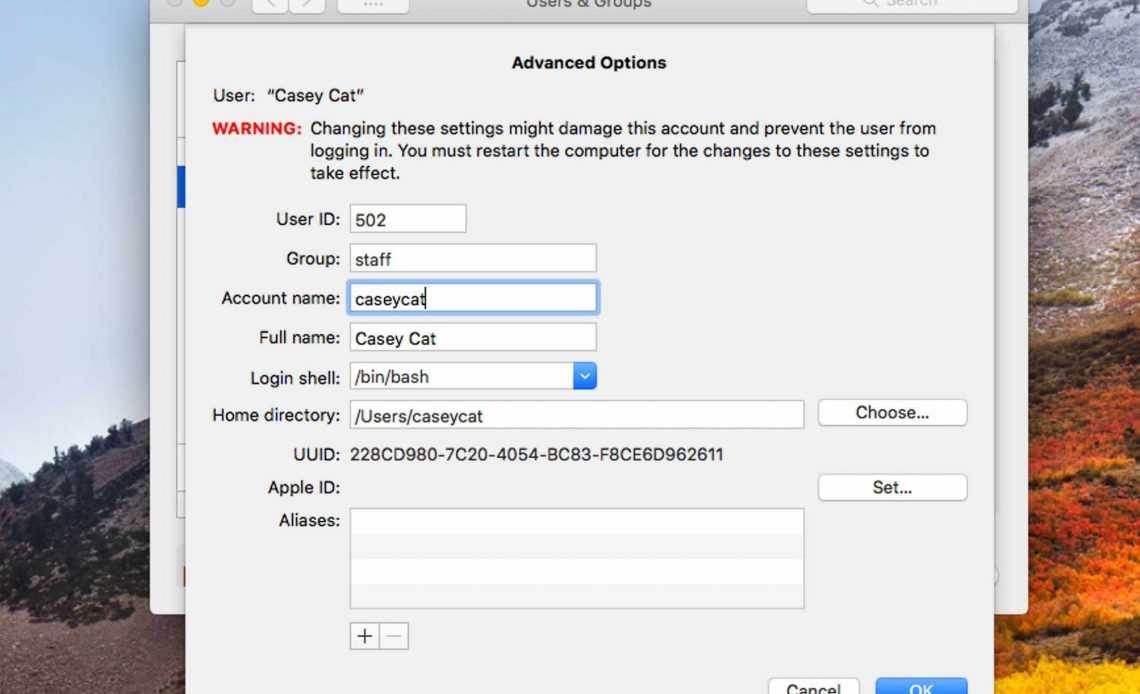Minimize the Users & Groups window
The height and width of the screenshot is (694, 1140).
point(200,3)
